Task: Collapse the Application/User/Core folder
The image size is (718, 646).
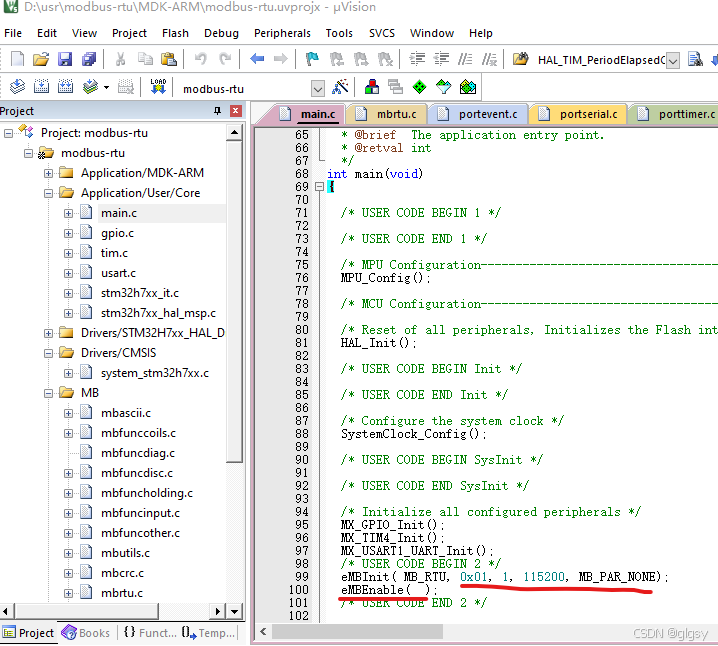Action: click(48, 193)
